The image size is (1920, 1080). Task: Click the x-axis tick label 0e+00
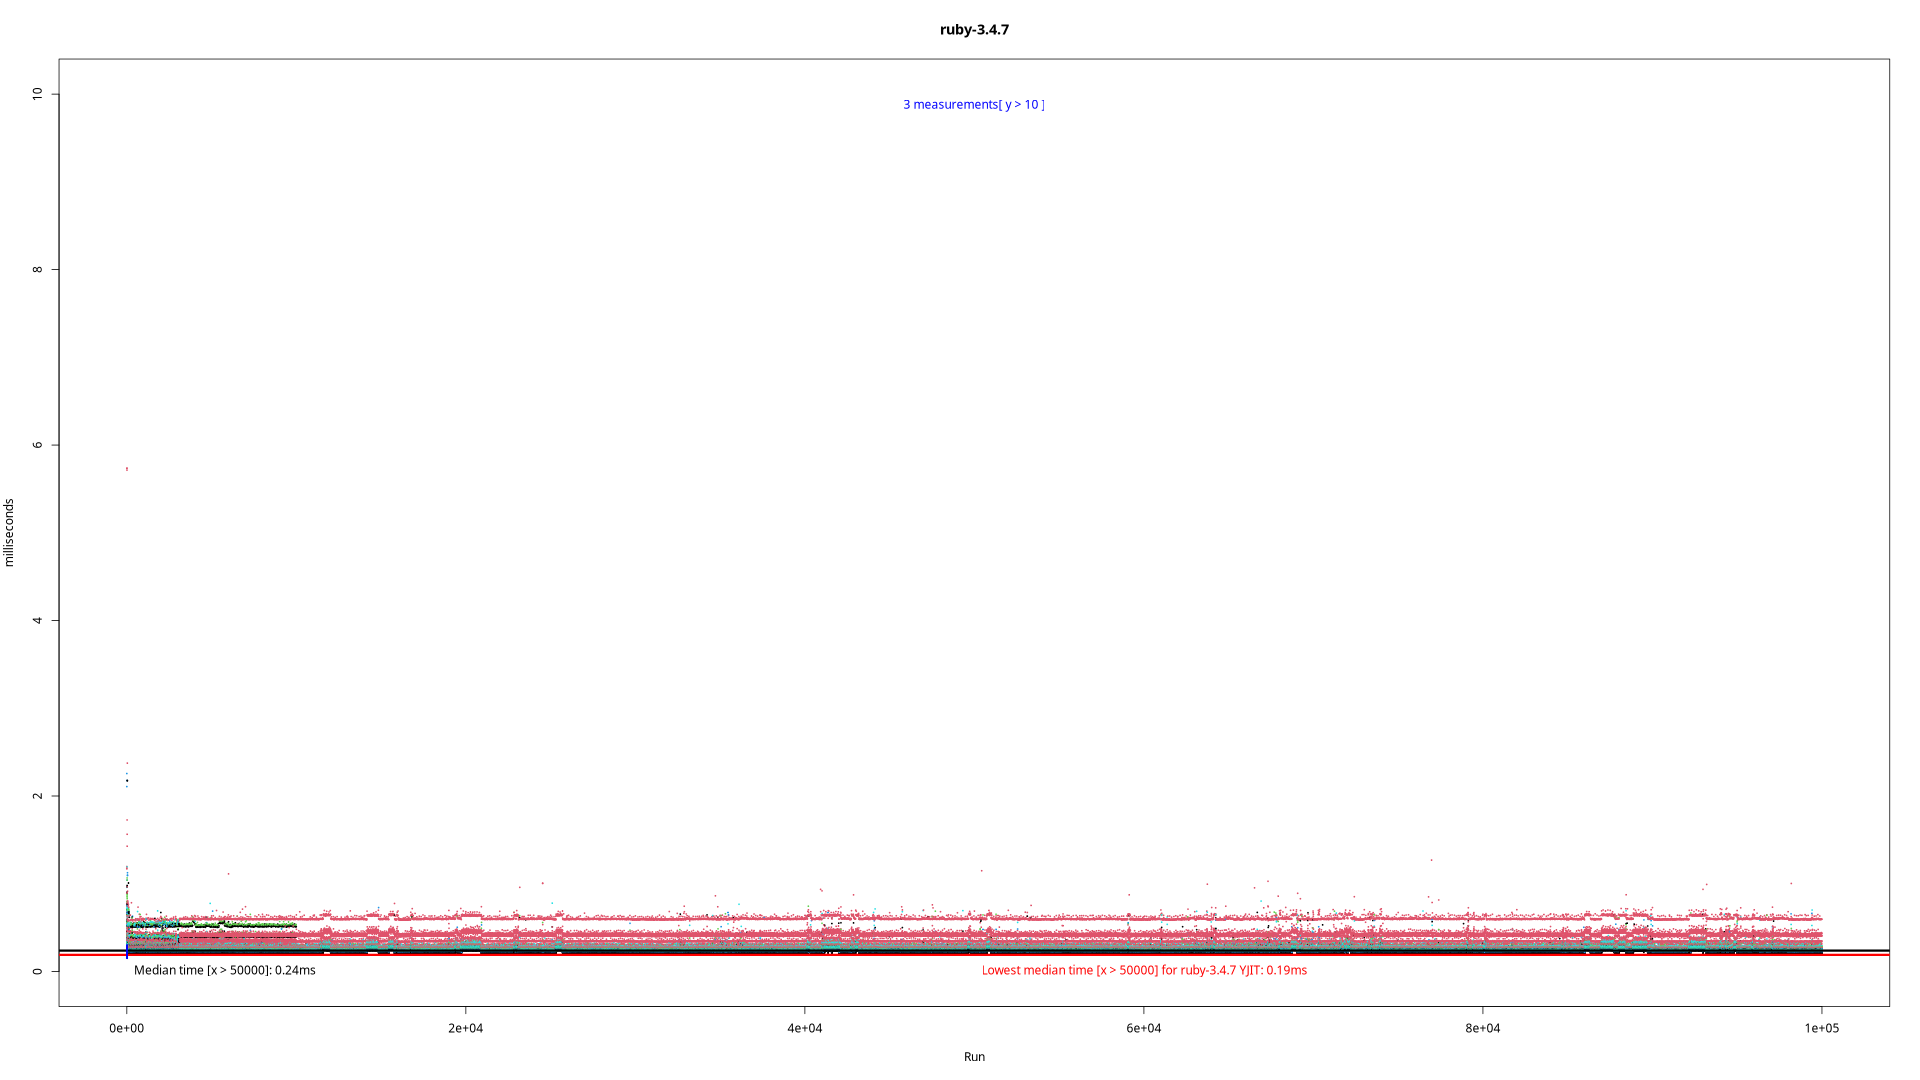click(126, 1028)
